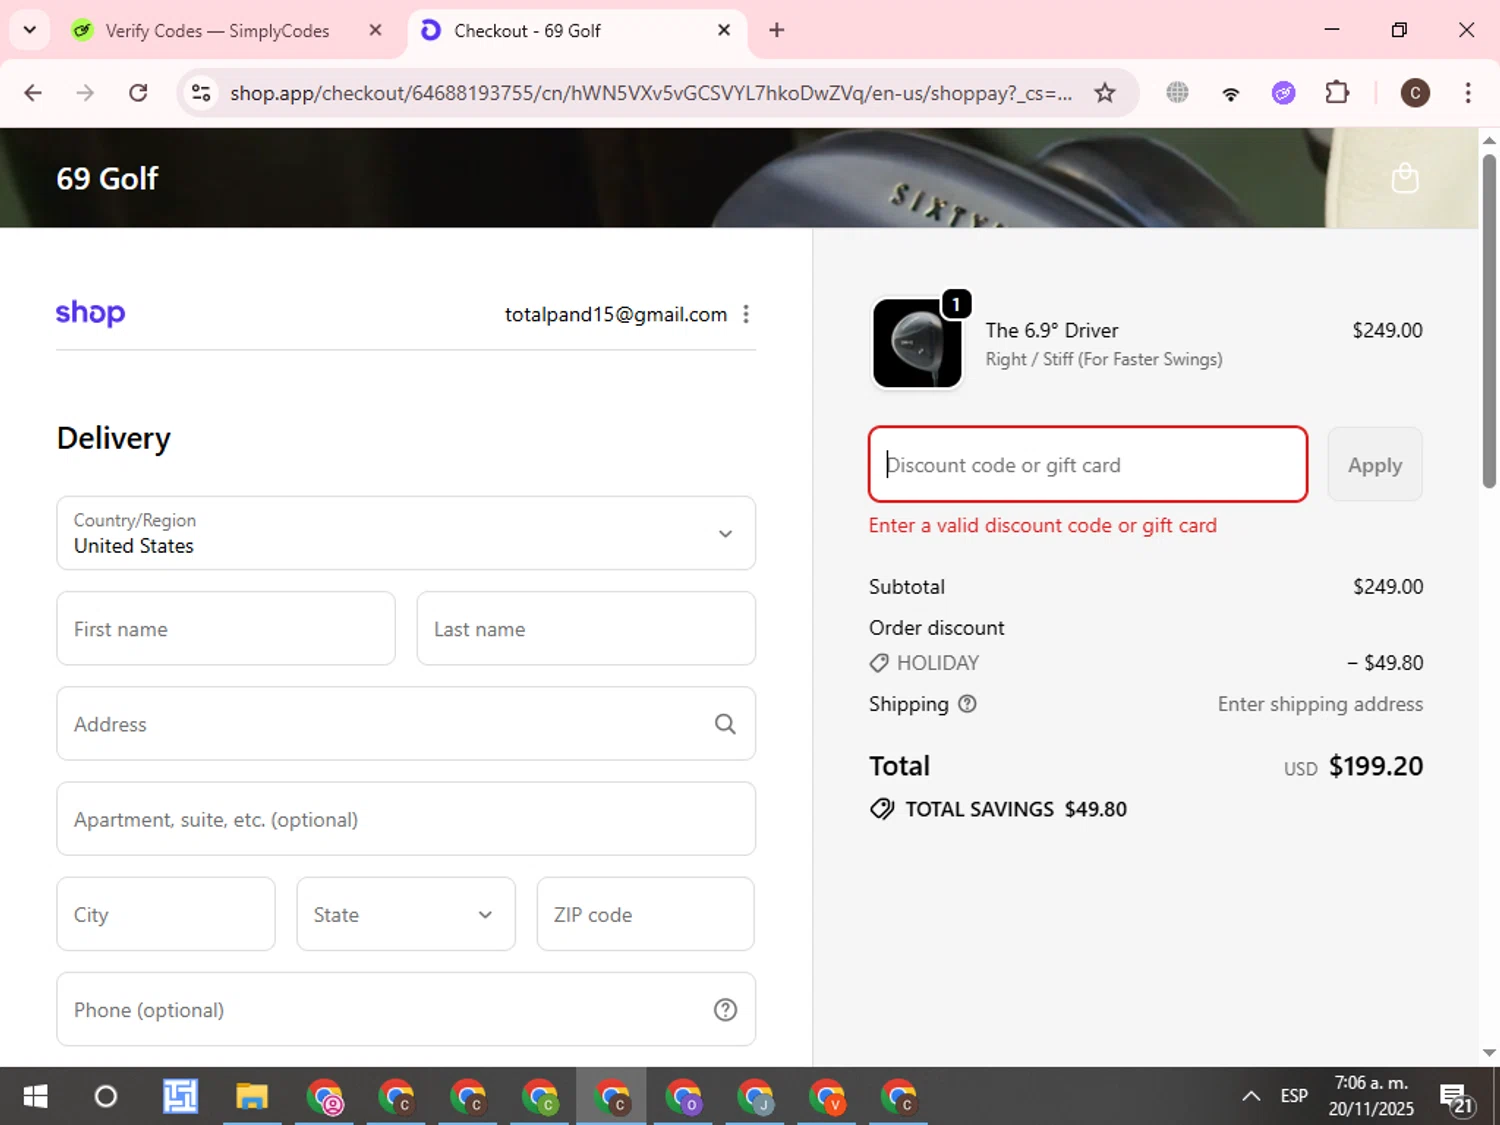Open the Windows Start menu
1500x1125 pixels.
(x=35, y=1097)
